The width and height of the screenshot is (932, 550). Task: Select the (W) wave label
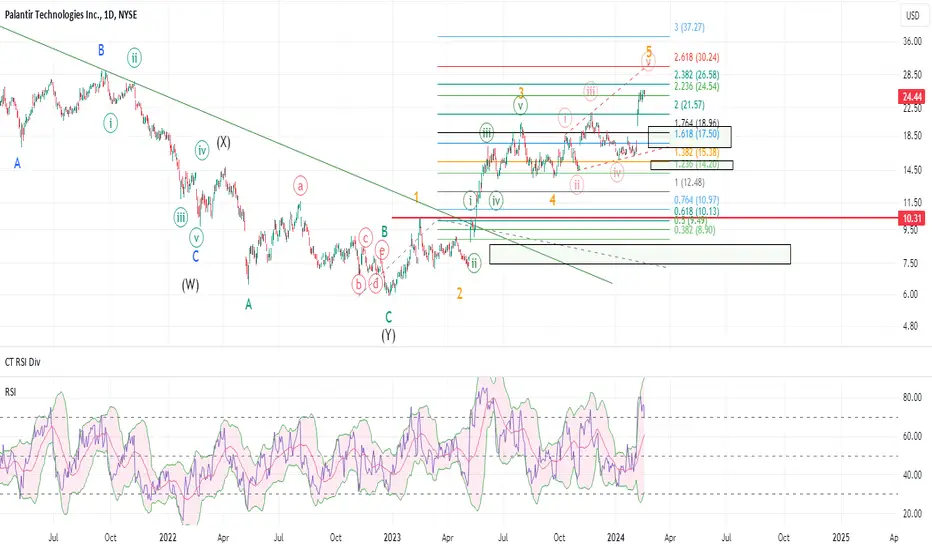click(190, 285)
